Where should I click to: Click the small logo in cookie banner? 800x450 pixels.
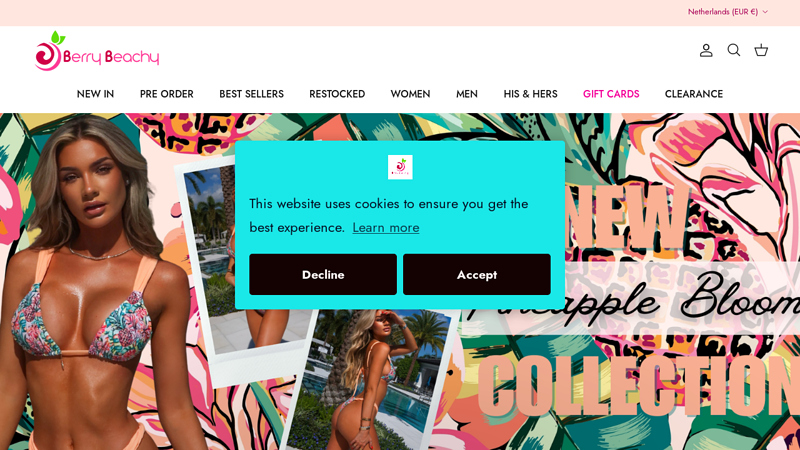400,167
